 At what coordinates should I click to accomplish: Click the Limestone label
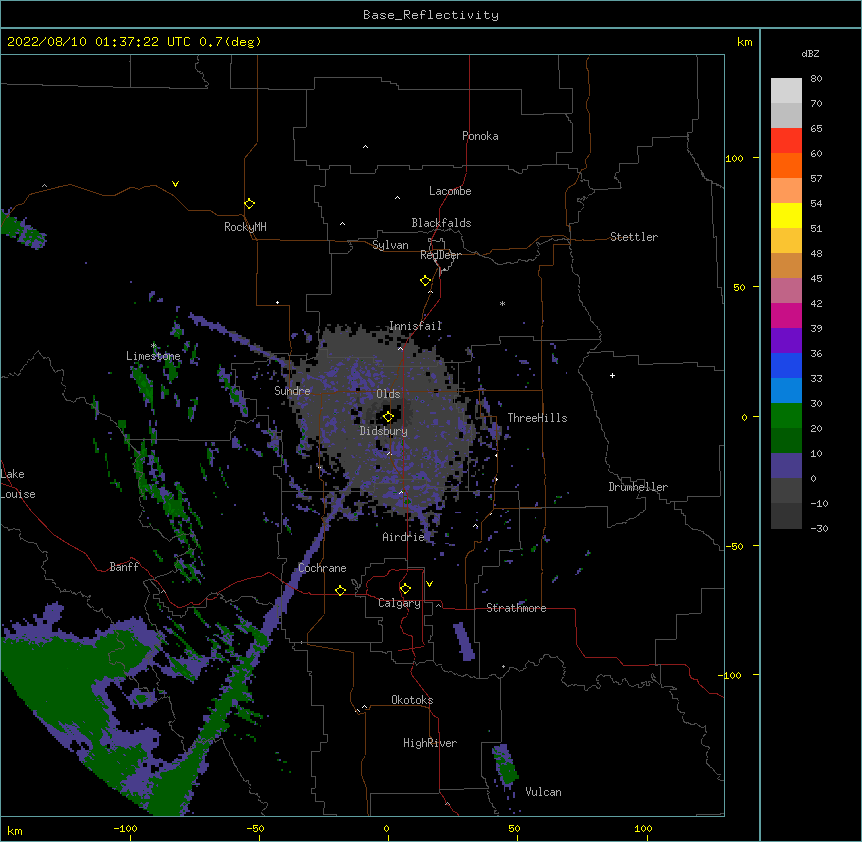coord(153,356)
